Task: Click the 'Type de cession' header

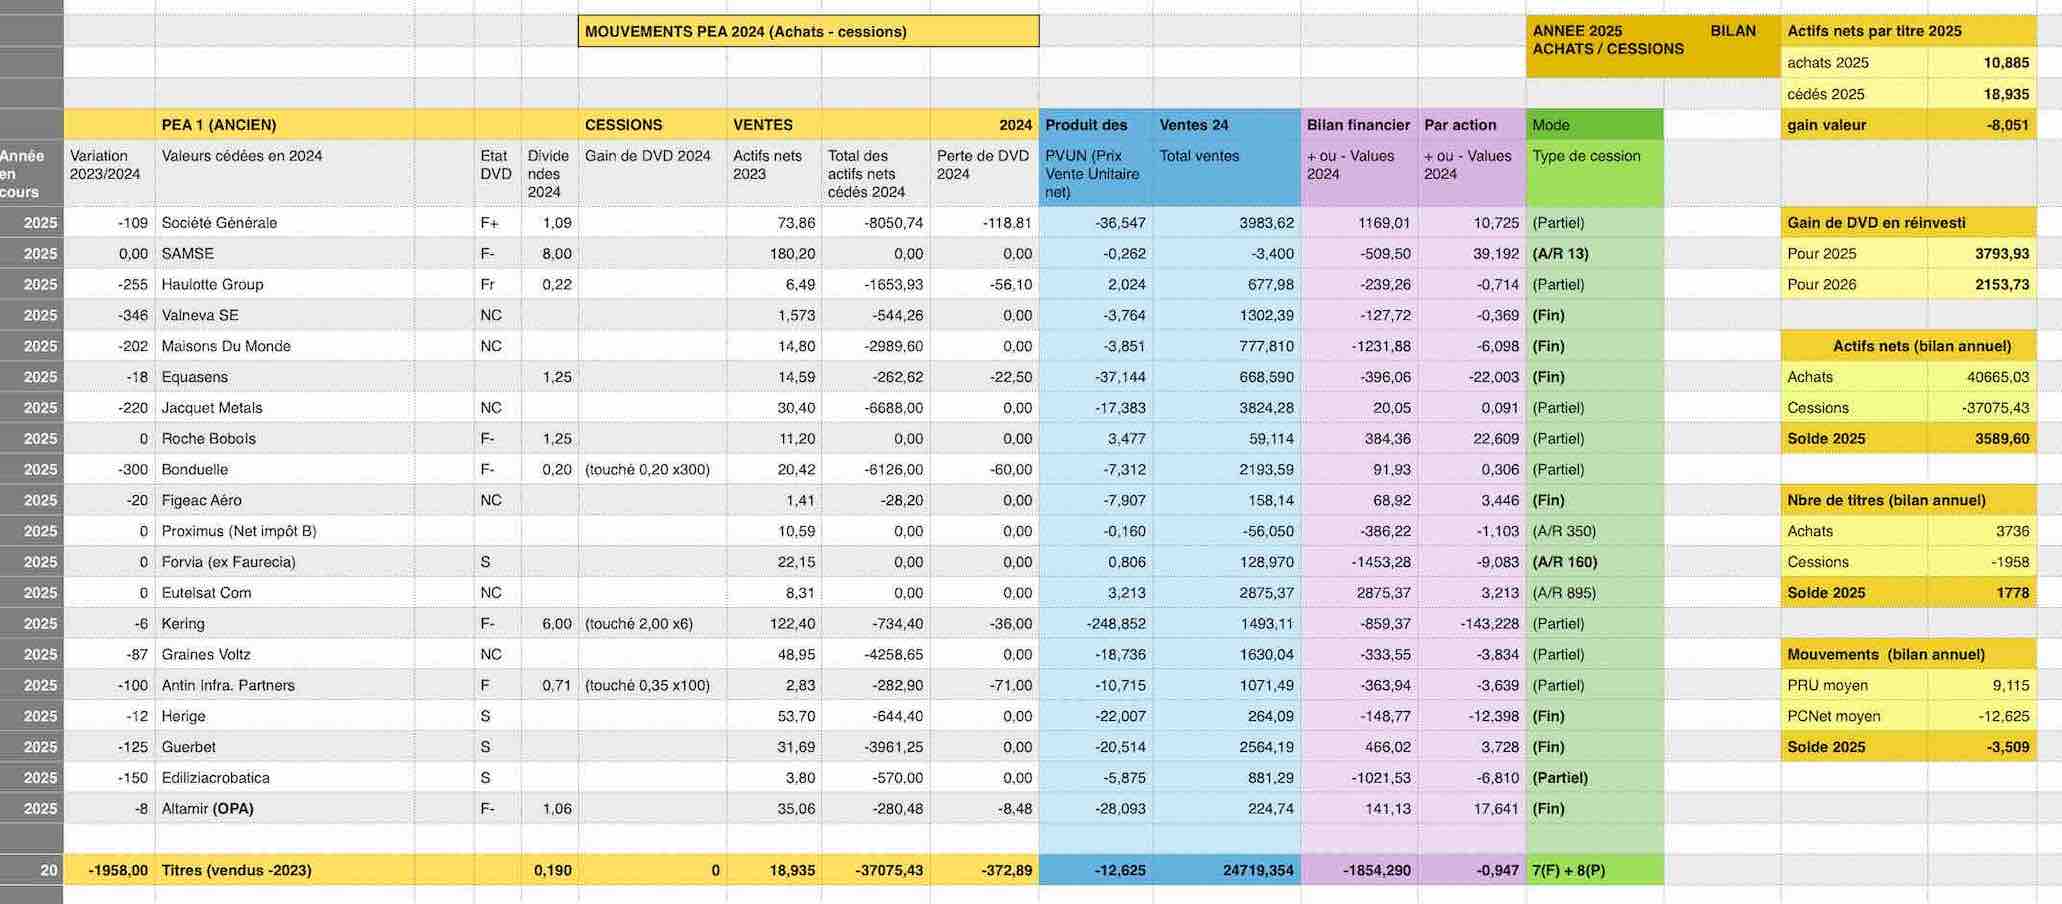Action: click(x=1595, y=173)
